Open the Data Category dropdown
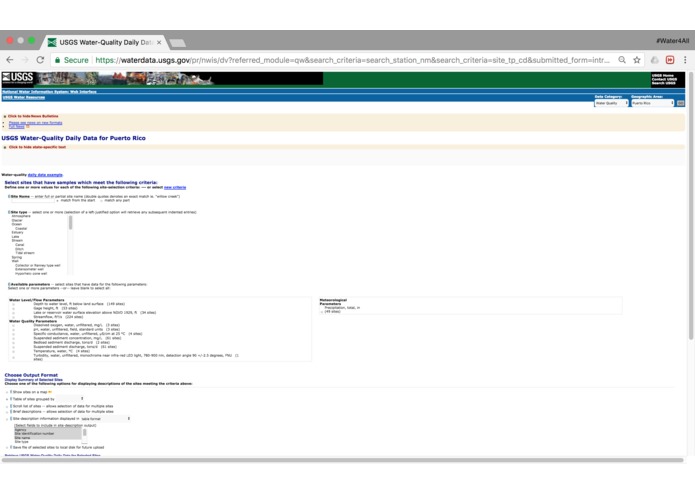The image size is (695, 494). coord(611,103)
